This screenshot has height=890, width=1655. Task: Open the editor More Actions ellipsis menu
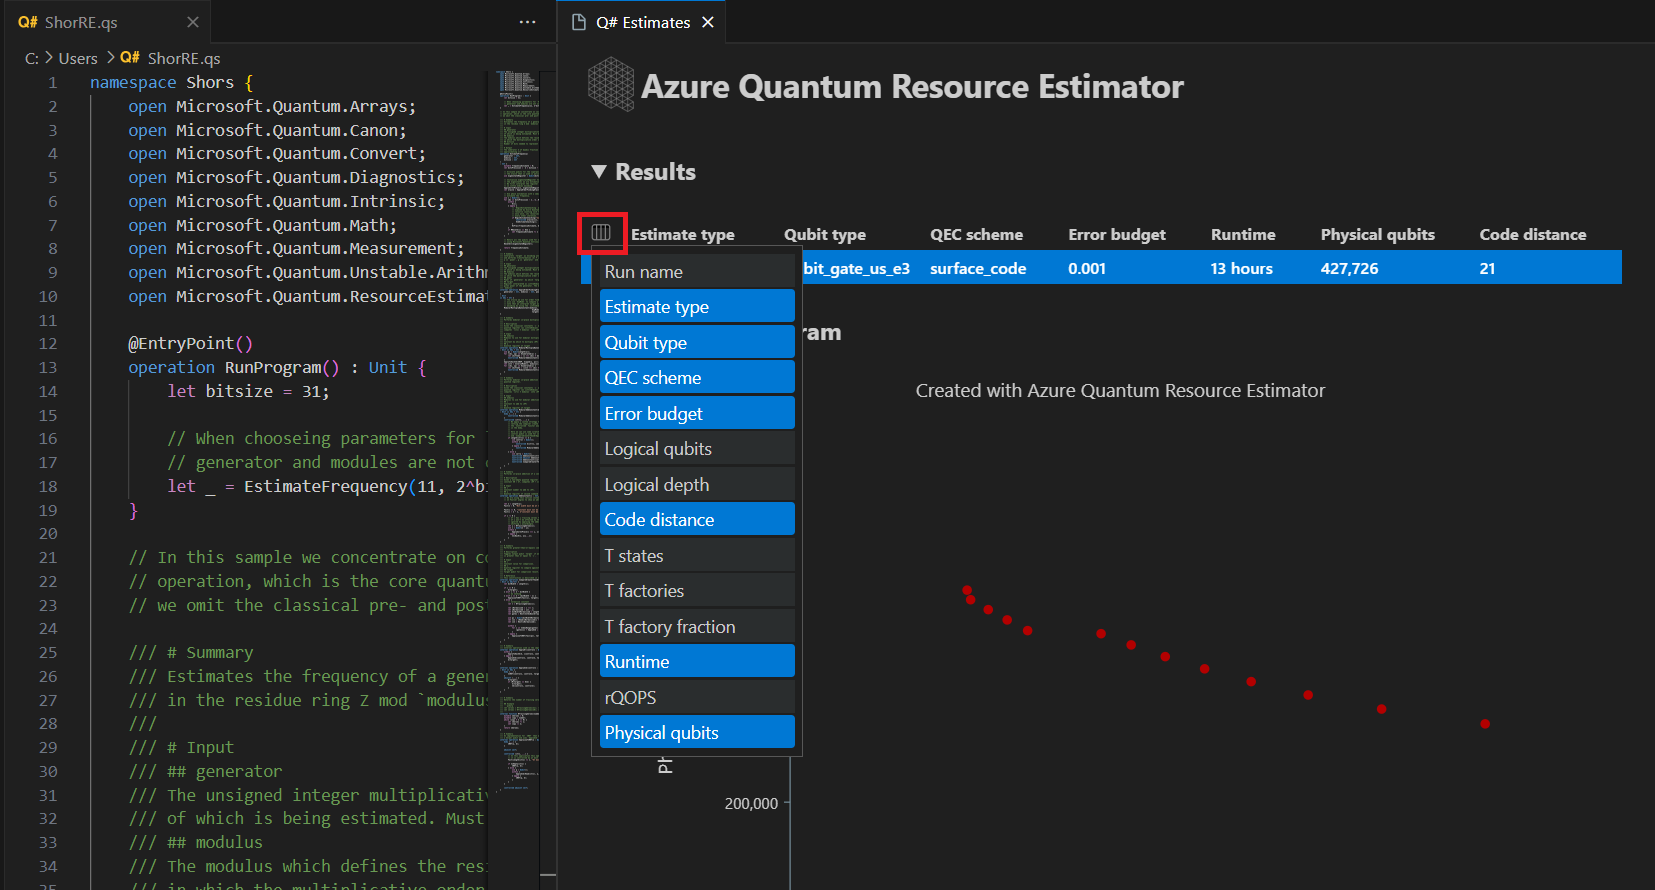click(x=527, y=22)
